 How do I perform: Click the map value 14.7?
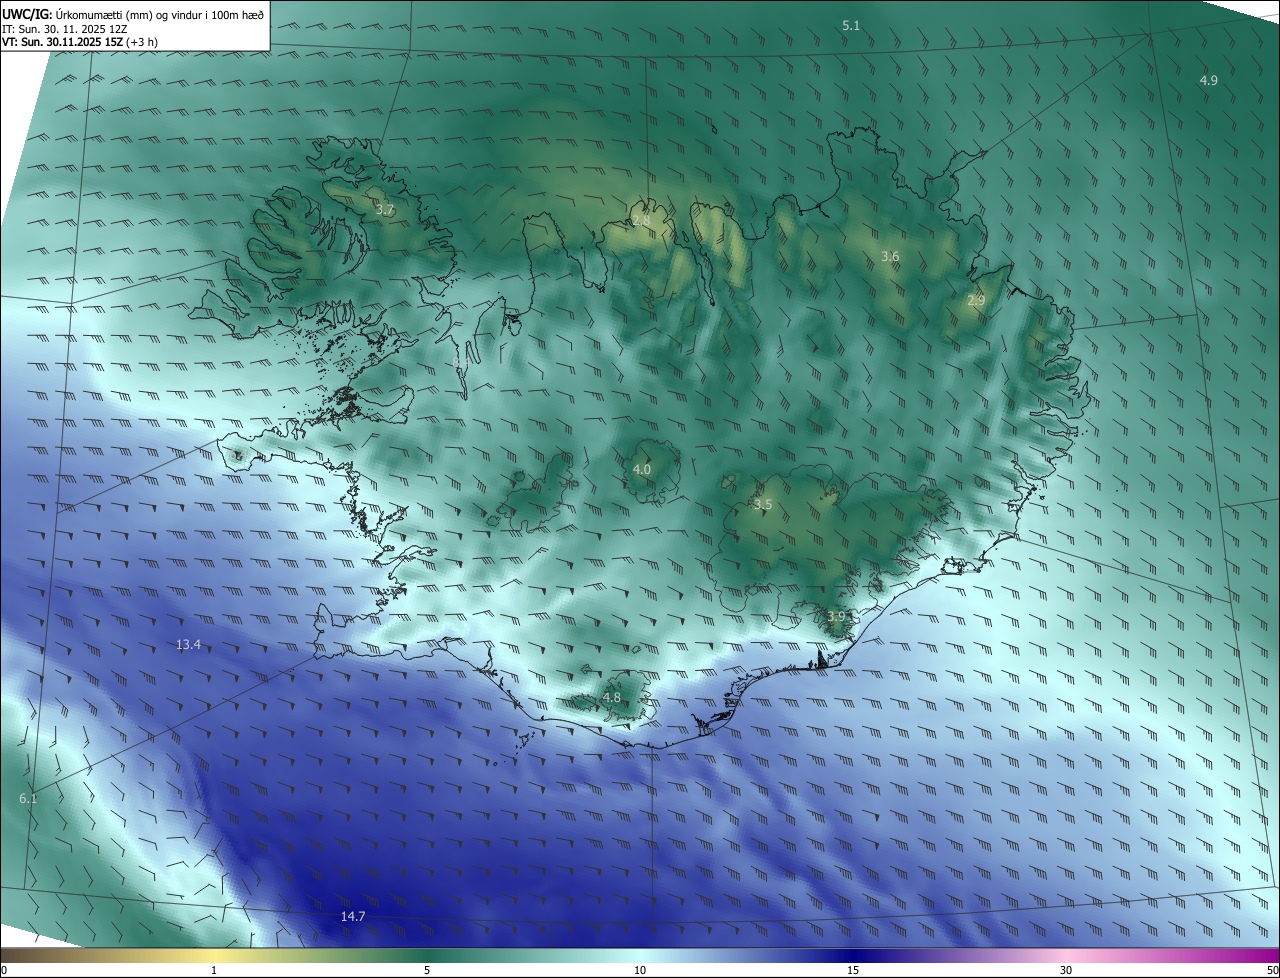coord(353,917)
